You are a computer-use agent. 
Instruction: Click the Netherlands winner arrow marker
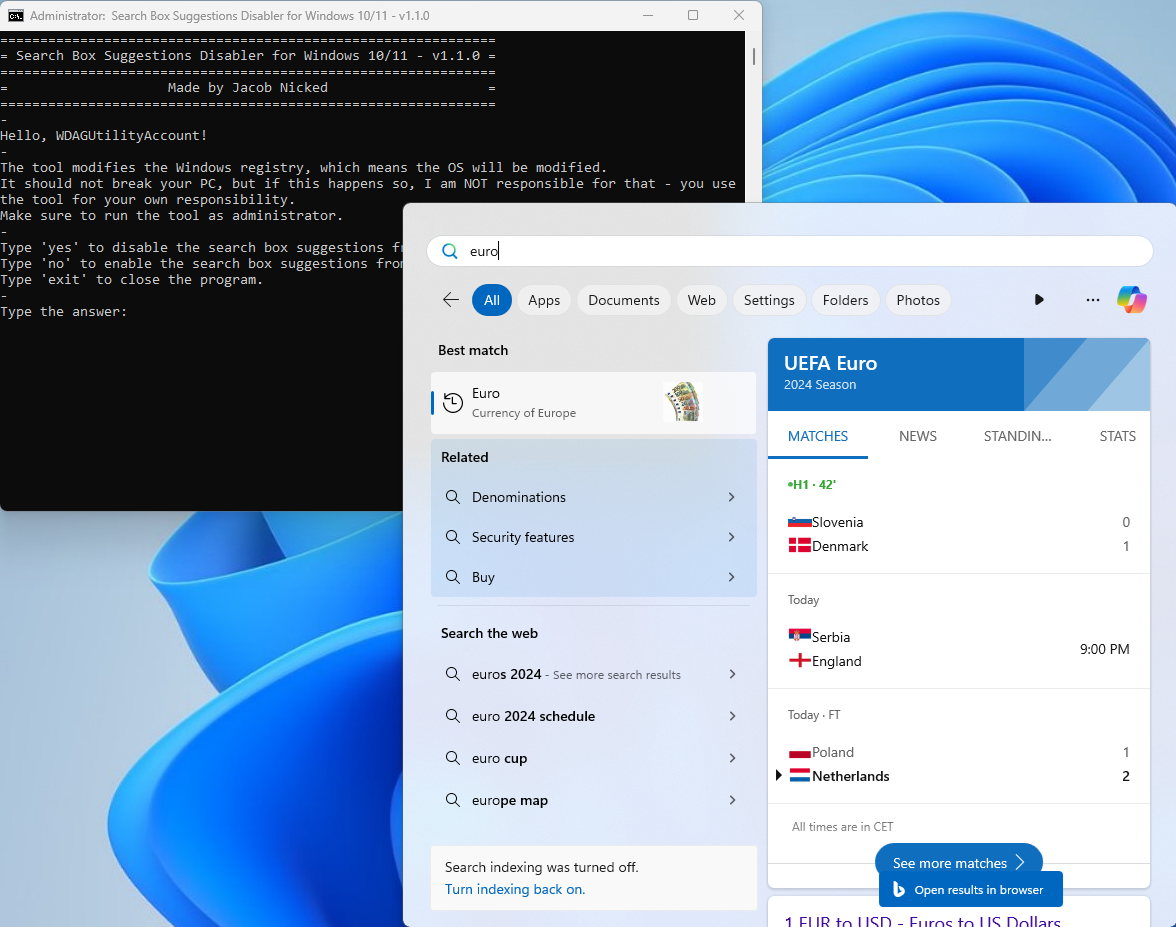tap(778, 776)
